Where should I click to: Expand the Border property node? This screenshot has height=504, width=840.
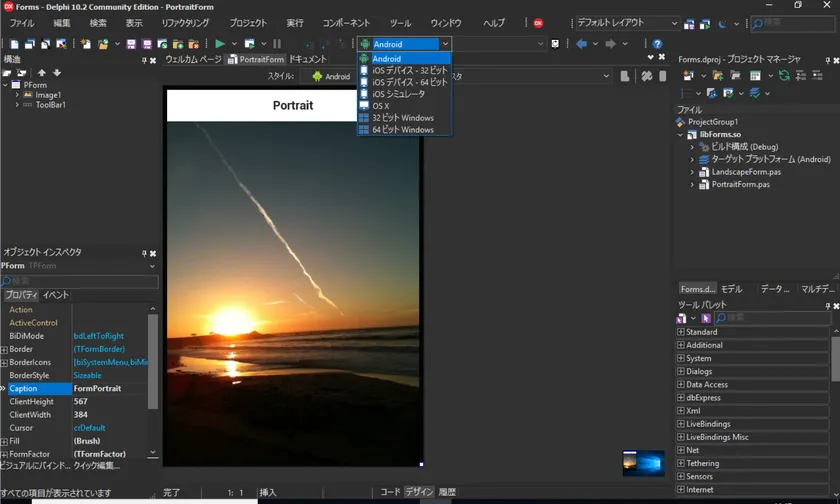point(4,349)
